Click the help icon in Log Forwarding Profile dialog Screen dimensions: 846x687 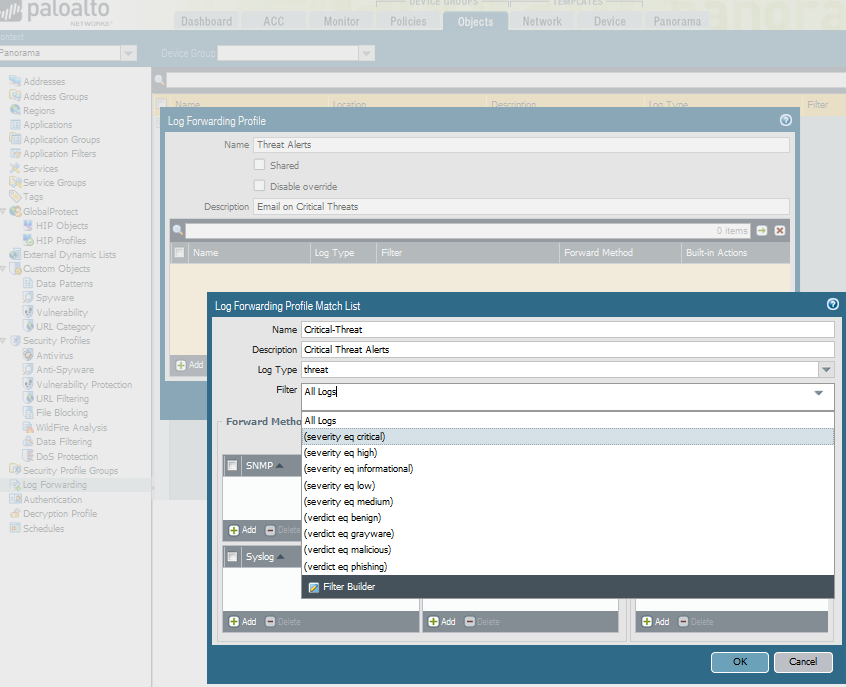786,120
